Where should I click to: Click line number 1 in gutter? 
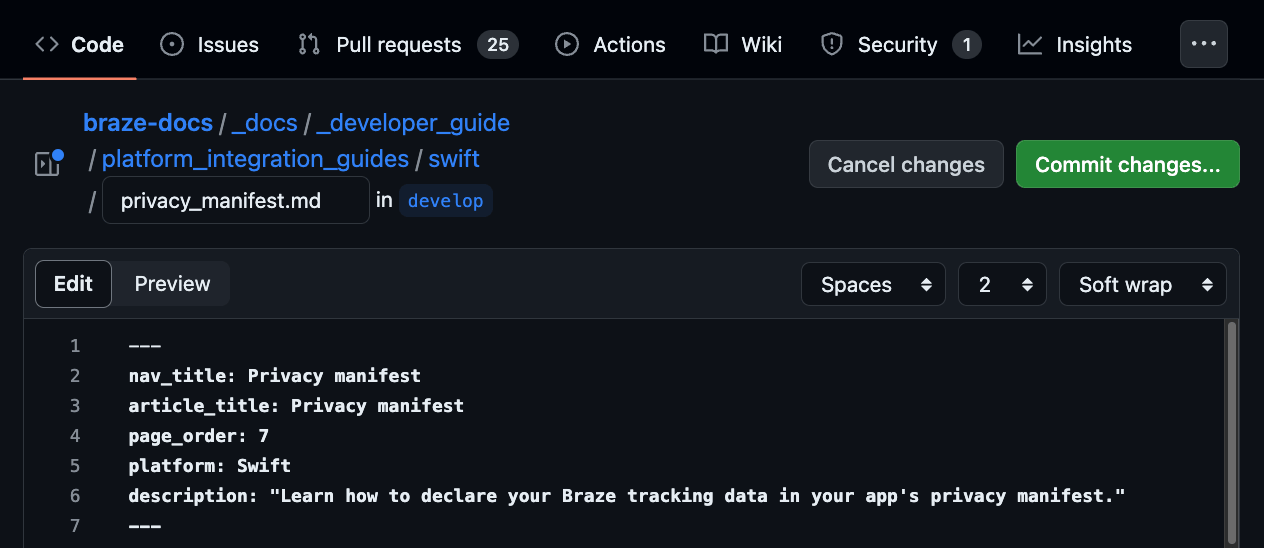pos(75,346)
